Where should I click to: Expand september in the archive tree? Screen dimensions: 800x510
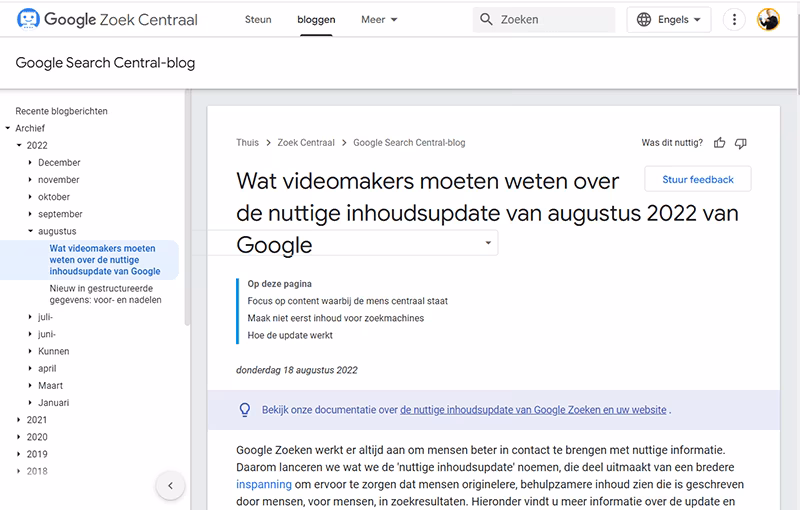(x=30, y=214)
